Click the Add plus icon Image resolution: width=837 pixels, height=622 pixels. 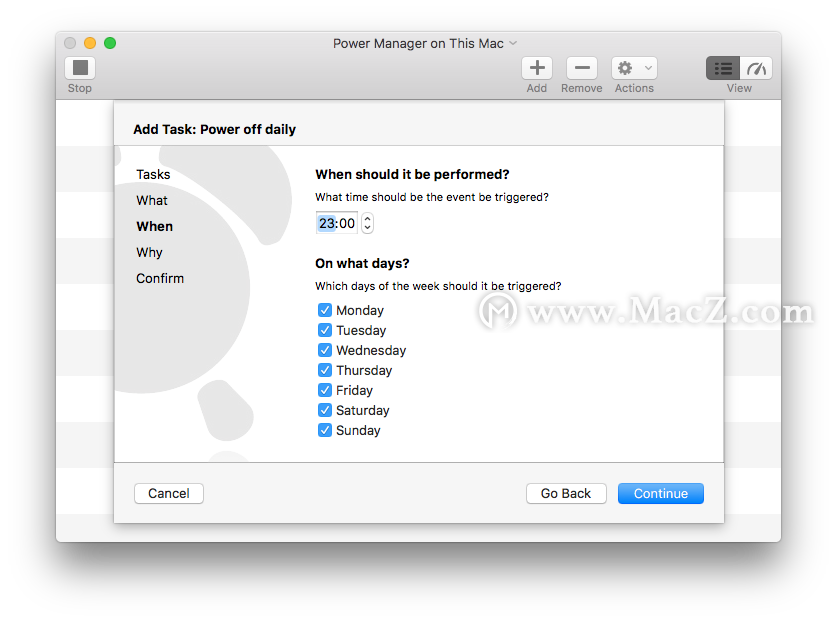pos(536,68)
